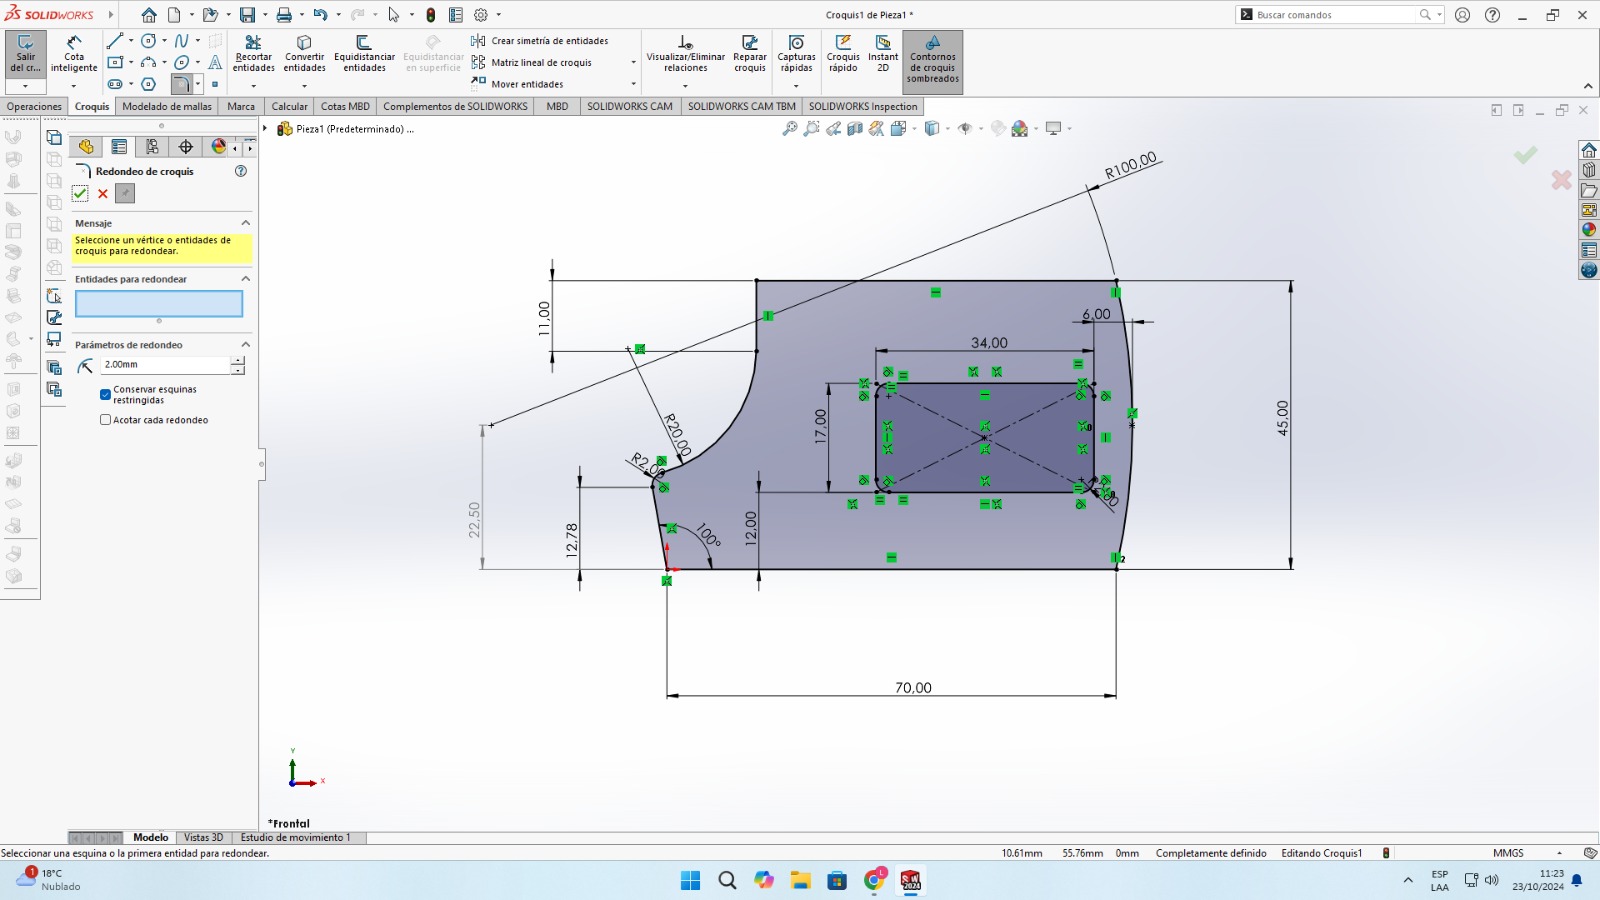Image resolution: width=1600 pixels, height=900 pixels.
Task: Click the fillet radius input field
Action: pyautogui.click(x=165, y=365)
